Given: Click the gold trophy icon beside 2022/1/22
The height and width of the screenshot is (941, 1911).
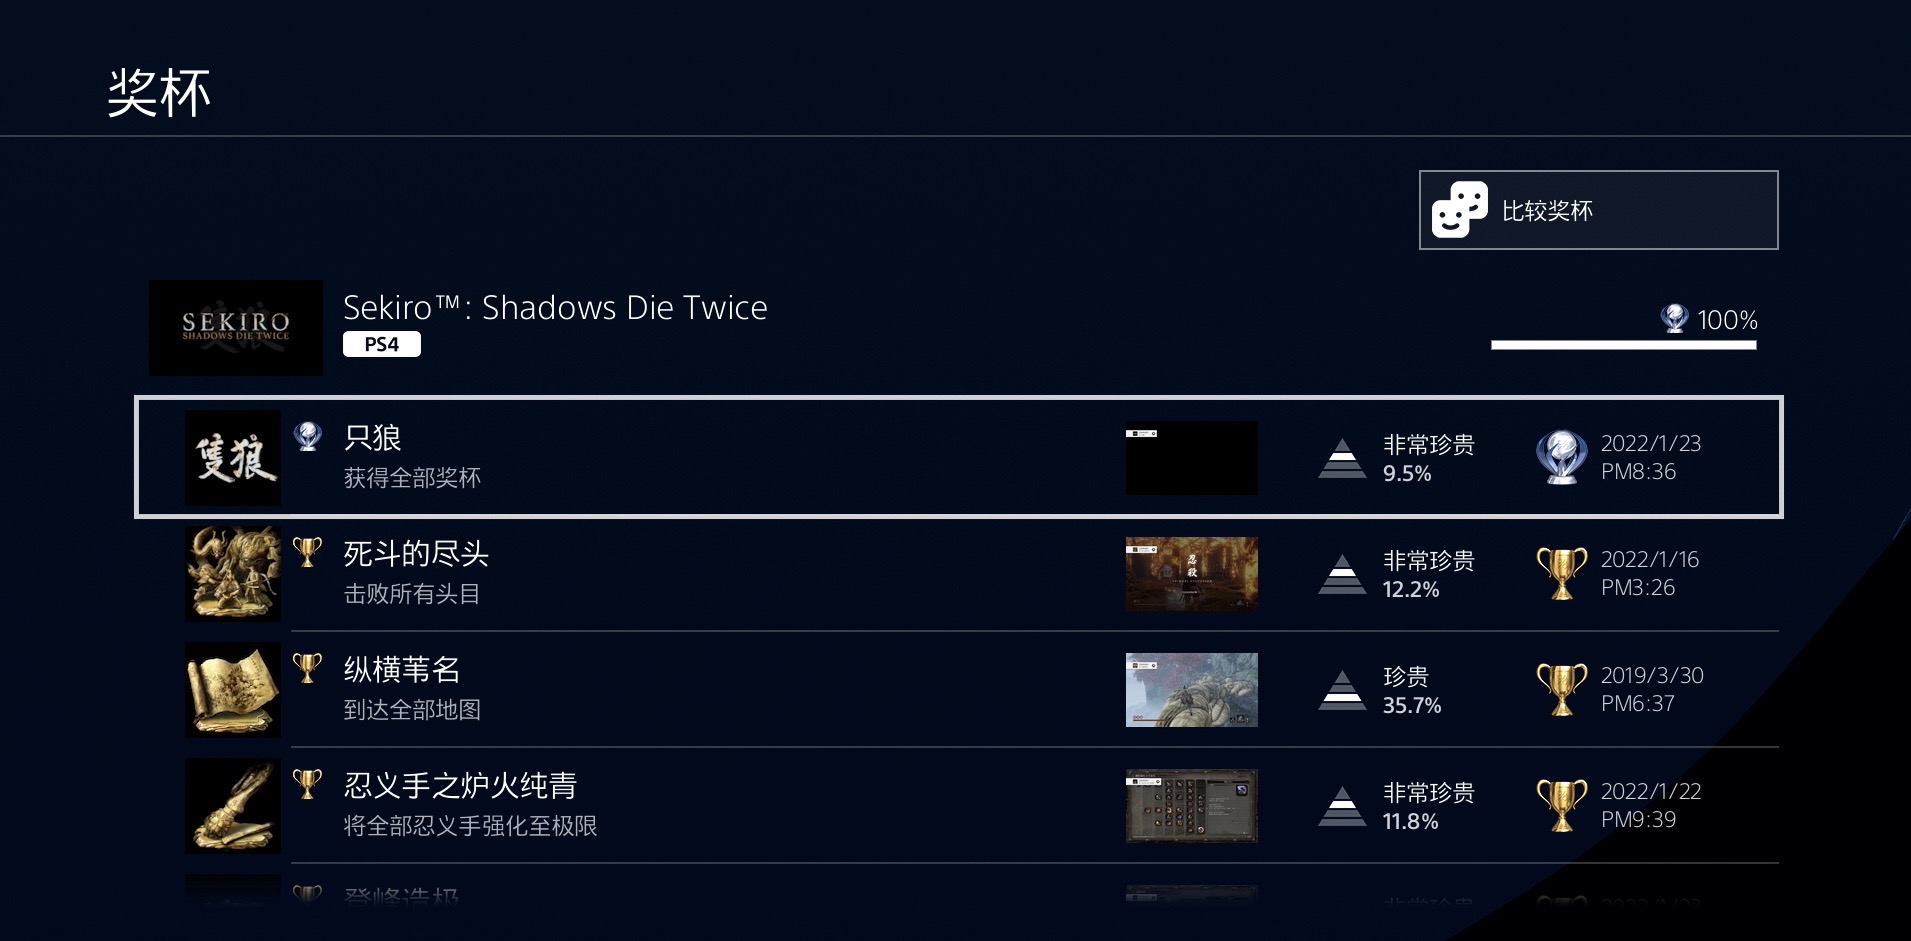Looking at the screenshot, I should 1561,805.
